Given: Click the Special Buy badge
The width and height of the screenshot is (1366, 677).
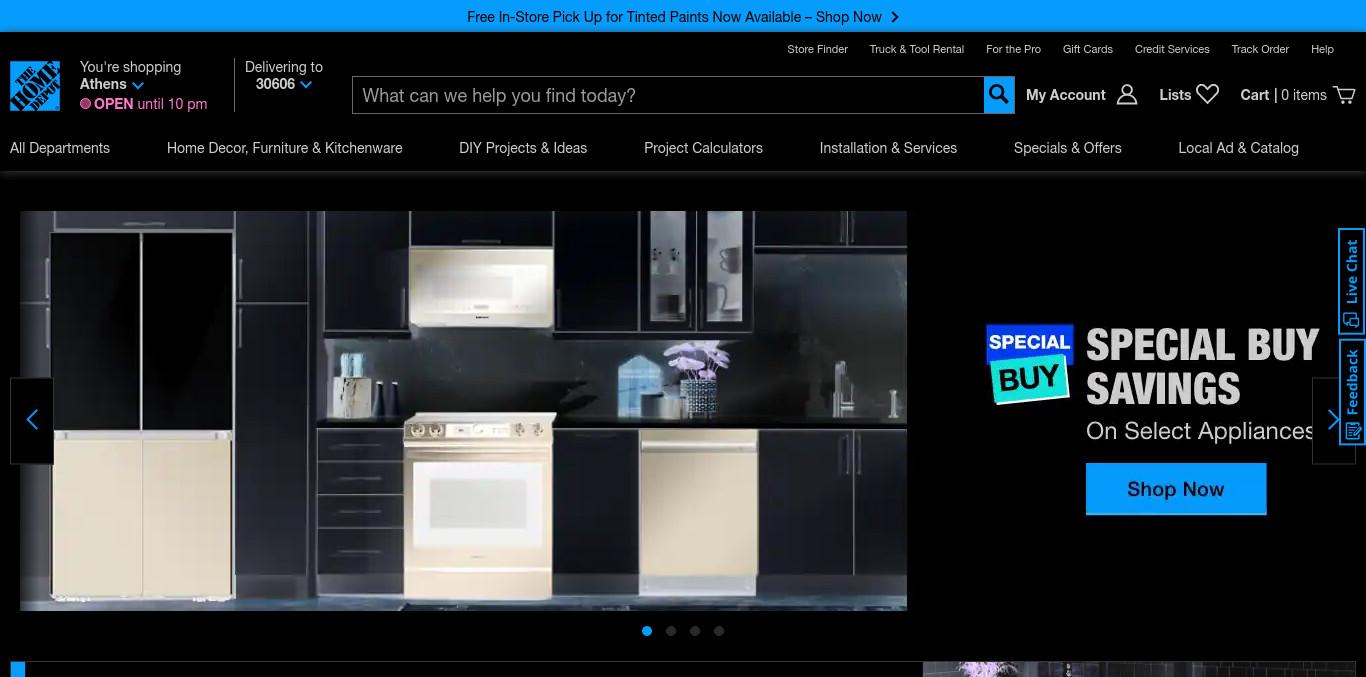Looking at the screenshot, I should (x=1029, y=363).
